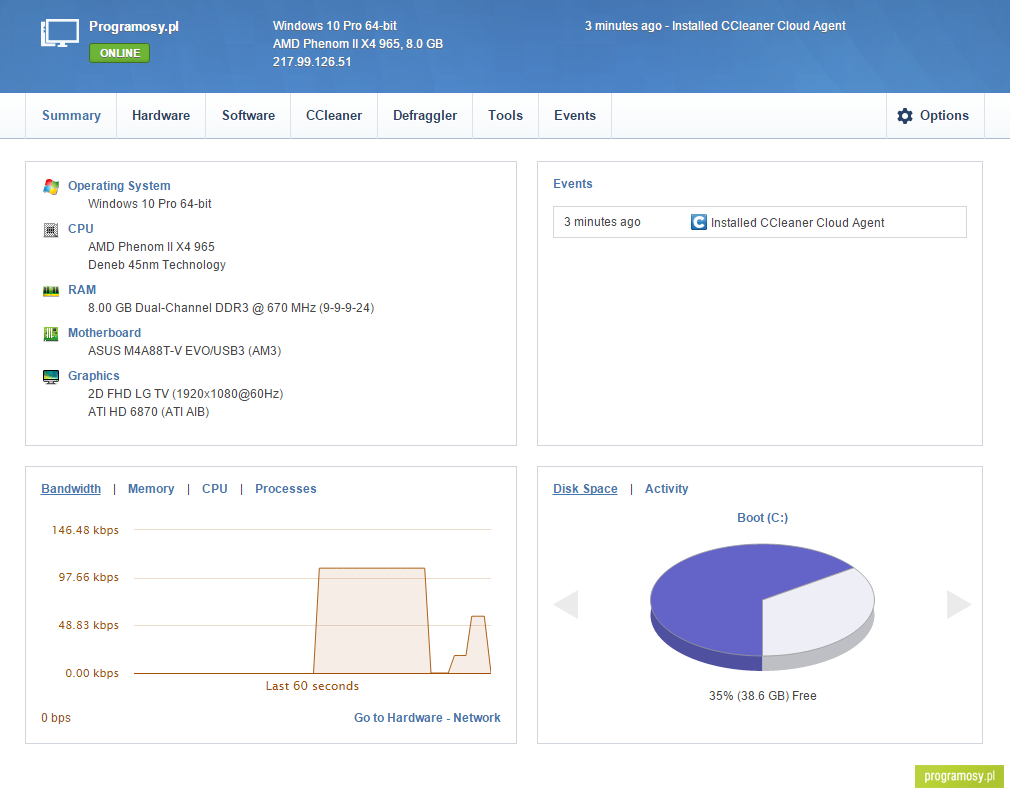The image size is (1010, 794).
Task: Follow Go to Hardware - Network link
Action: [x=427, y=717]
